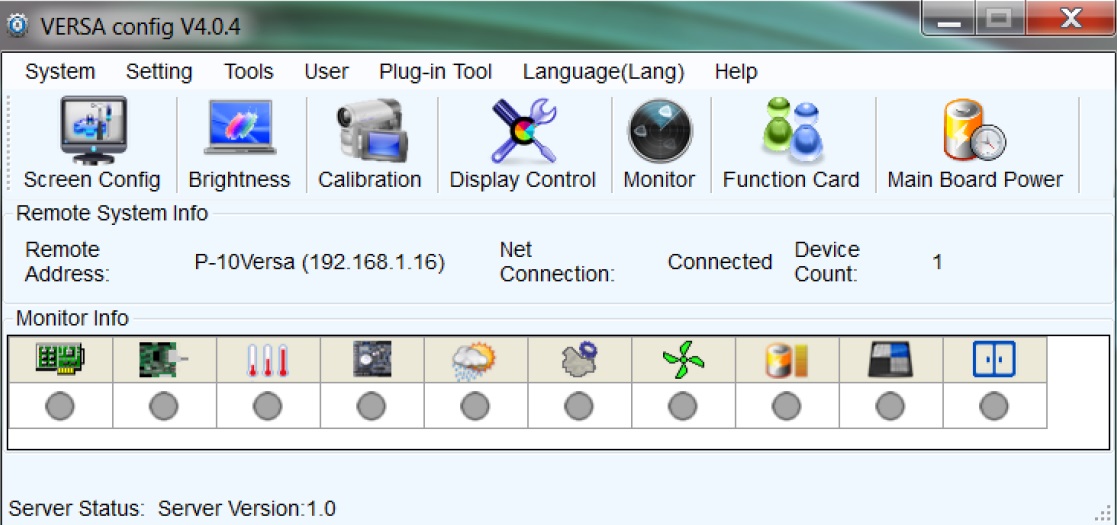Image resolution: width=1117 pixels, height=525 pixels.
Task: Close the VERSA config window
Action: click(1071, 19)
